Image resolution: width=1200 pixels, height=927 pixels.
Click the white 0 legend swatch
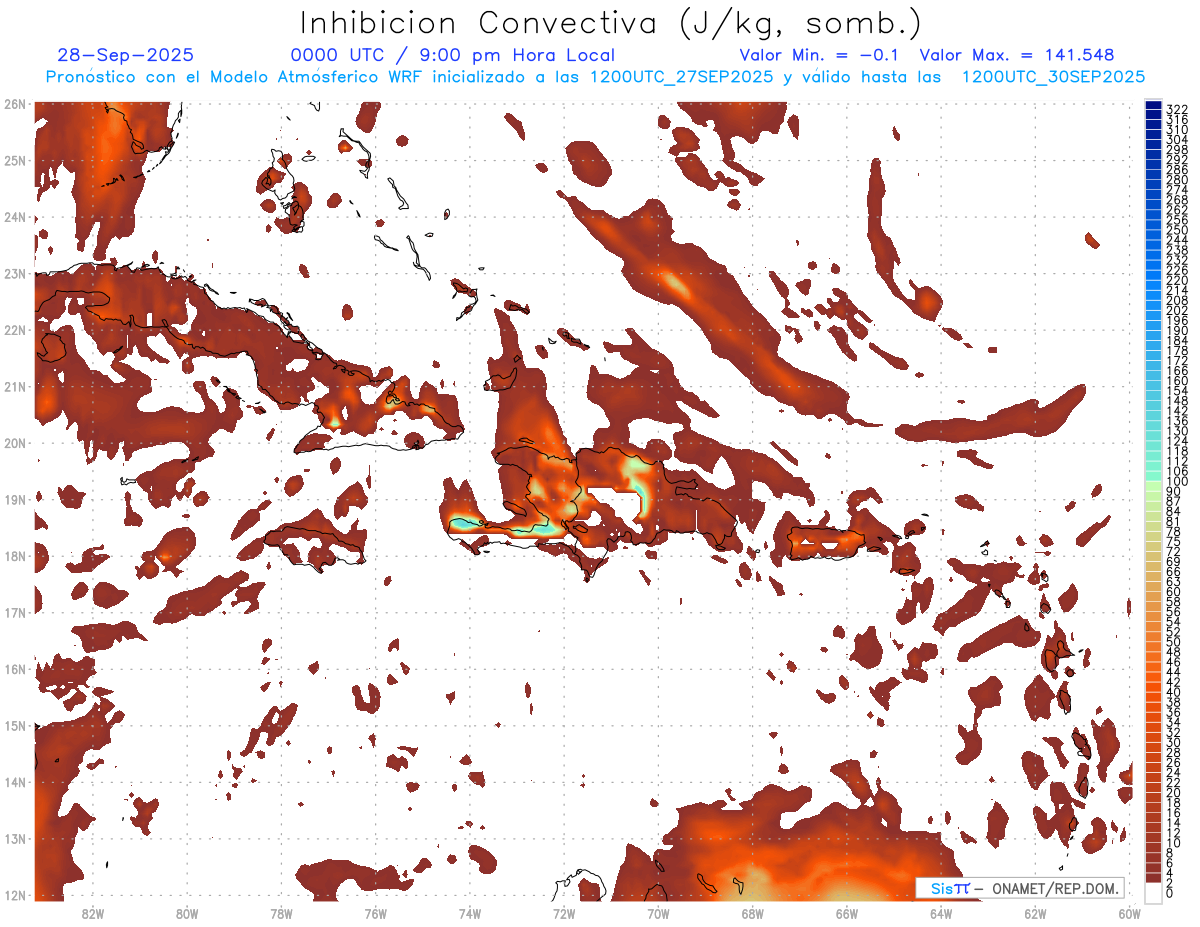point(1154,891)
